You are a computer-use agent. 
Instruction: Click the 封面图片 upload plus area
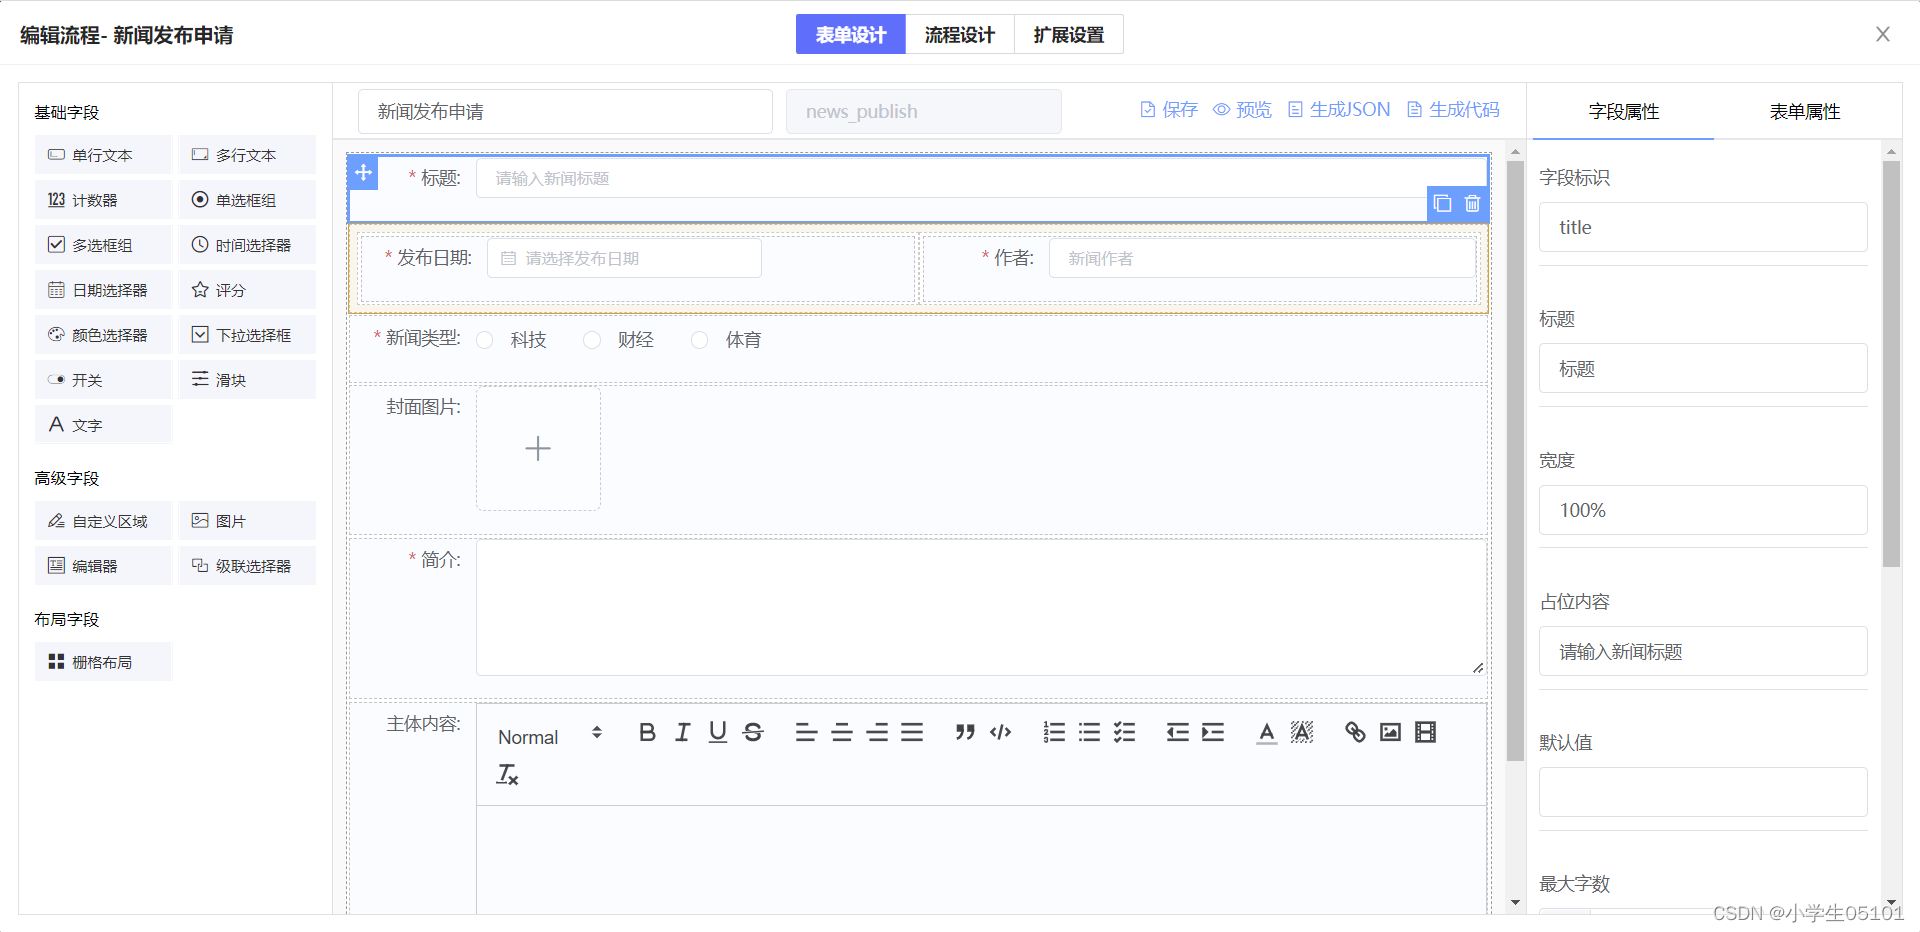(x=538, y=448)
